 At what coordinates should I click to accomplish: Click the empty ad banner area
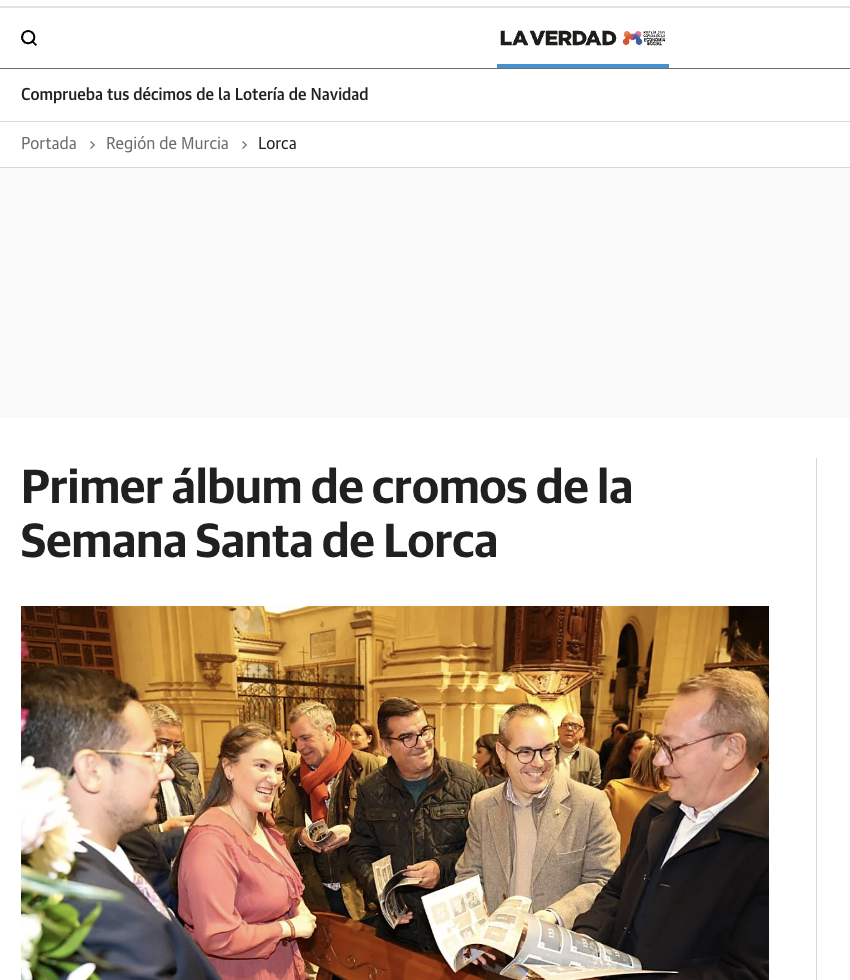point(425,292)
